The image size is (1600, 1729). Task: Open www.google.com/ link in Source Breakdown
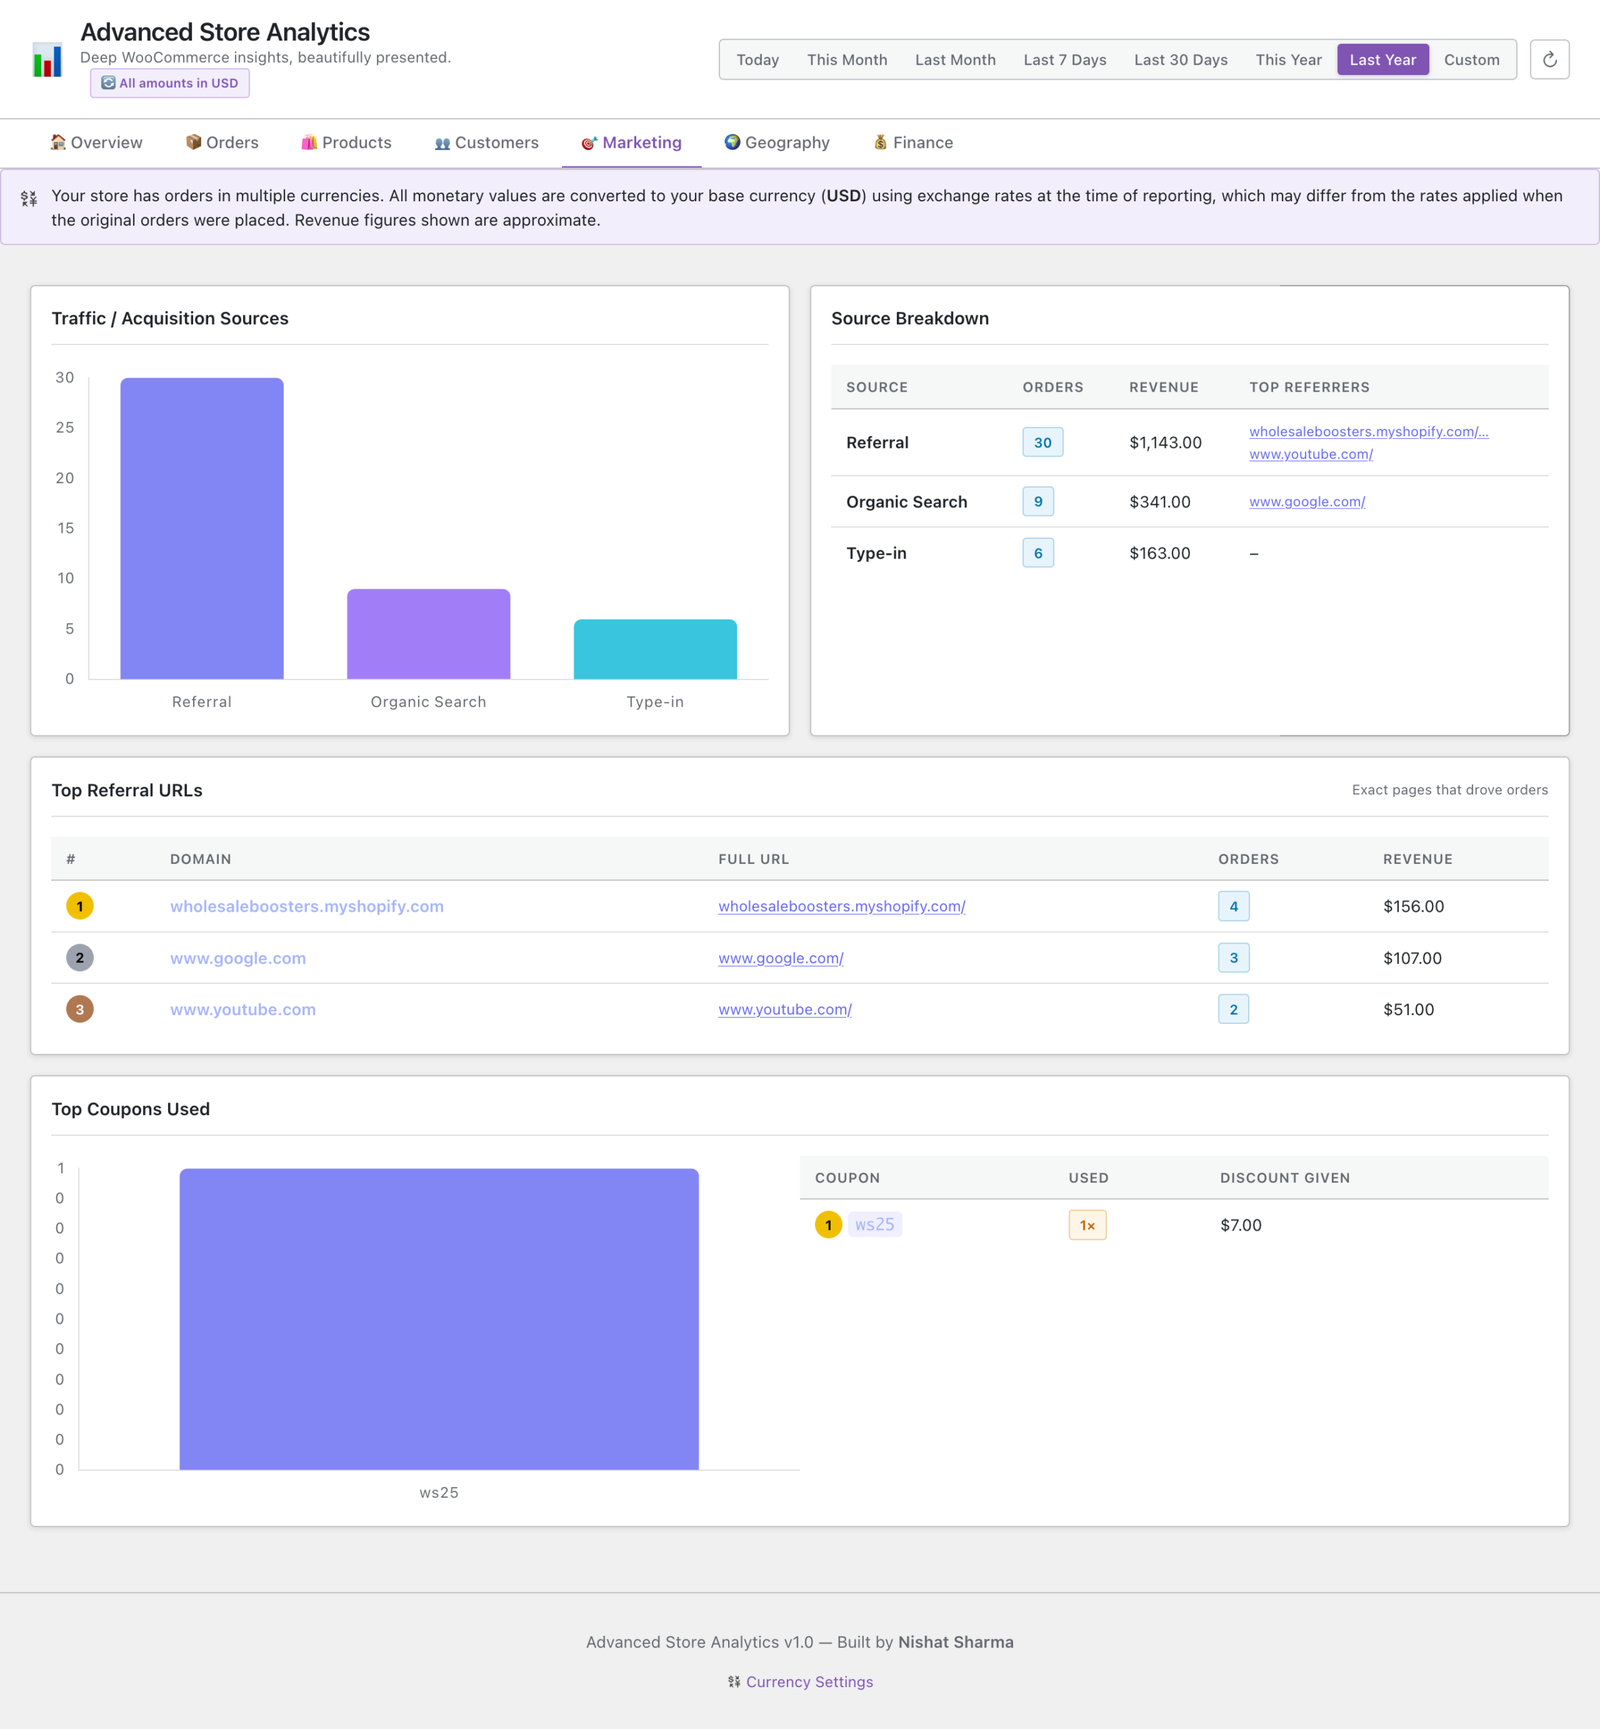(x=1307, y=501)
